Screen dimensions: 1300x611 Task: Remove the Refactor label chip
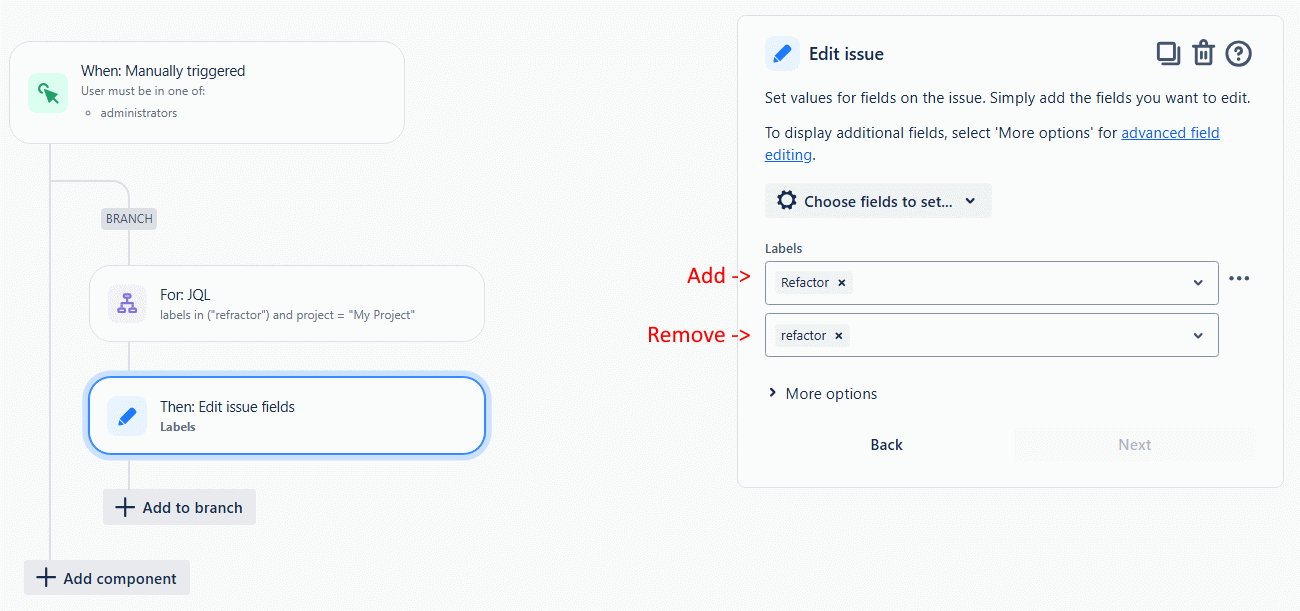pos(841,282)
